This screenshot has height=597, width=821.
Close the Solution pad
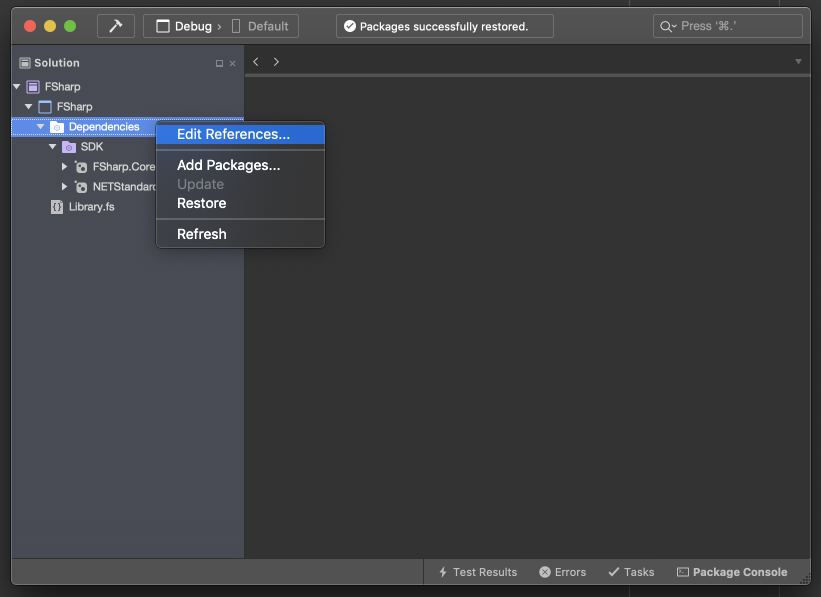coord(232,63)
